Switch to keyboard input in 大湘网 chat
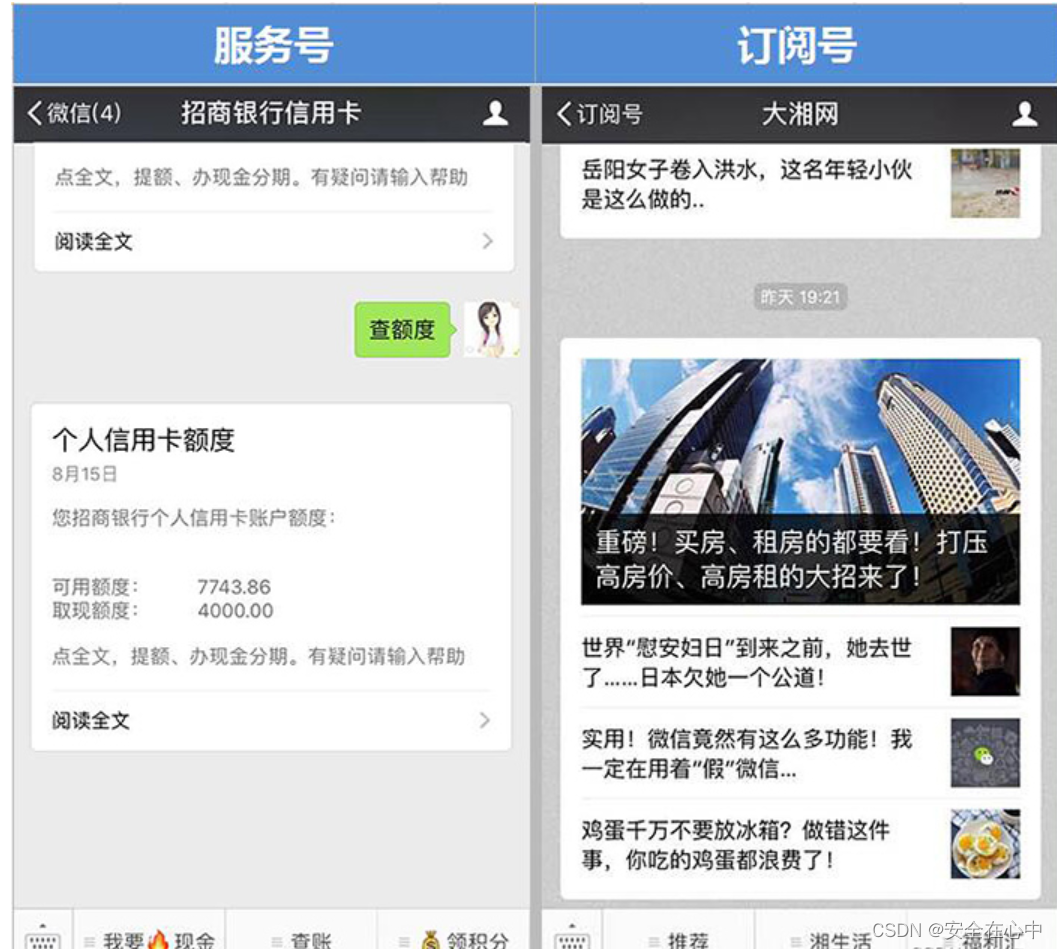The height and width of the screenshot is (949, 1057). point(572,936)
